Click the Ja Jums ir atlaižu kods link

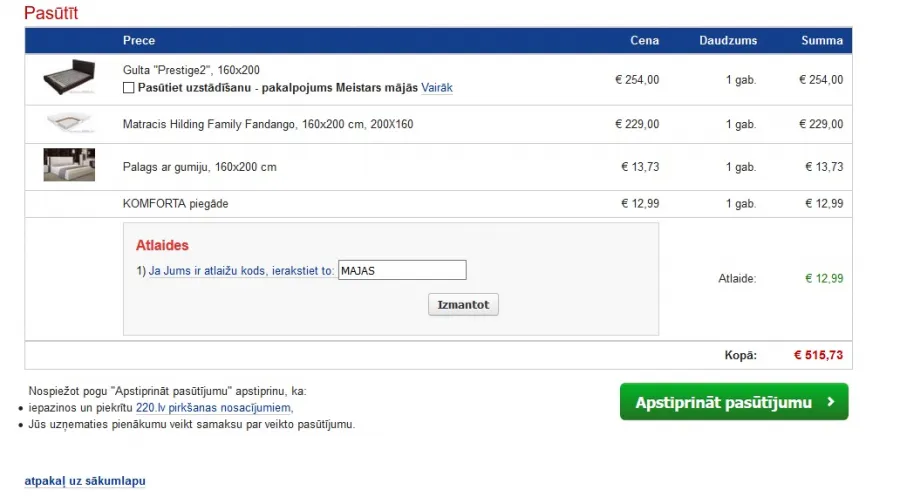point(241,270)
